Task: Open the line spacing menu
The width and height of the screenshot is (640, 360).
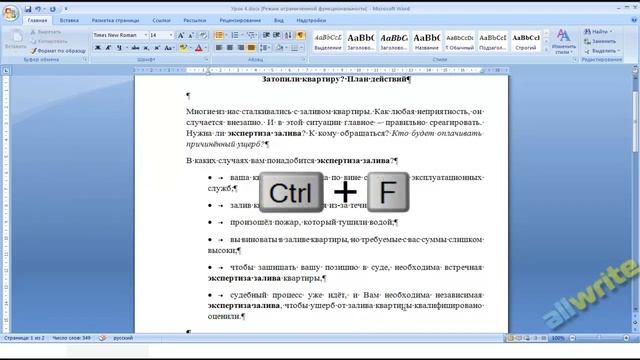Action: tap(265, 48)
